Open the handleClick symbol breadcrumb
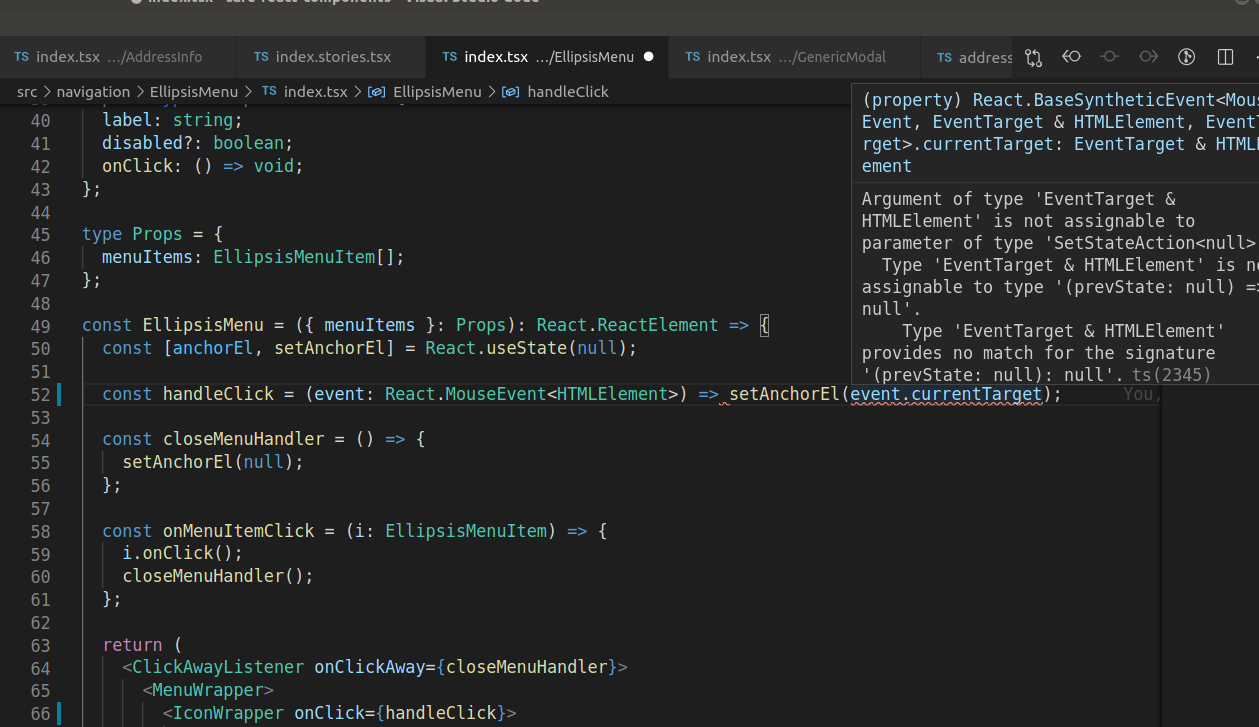 [568, 91]
